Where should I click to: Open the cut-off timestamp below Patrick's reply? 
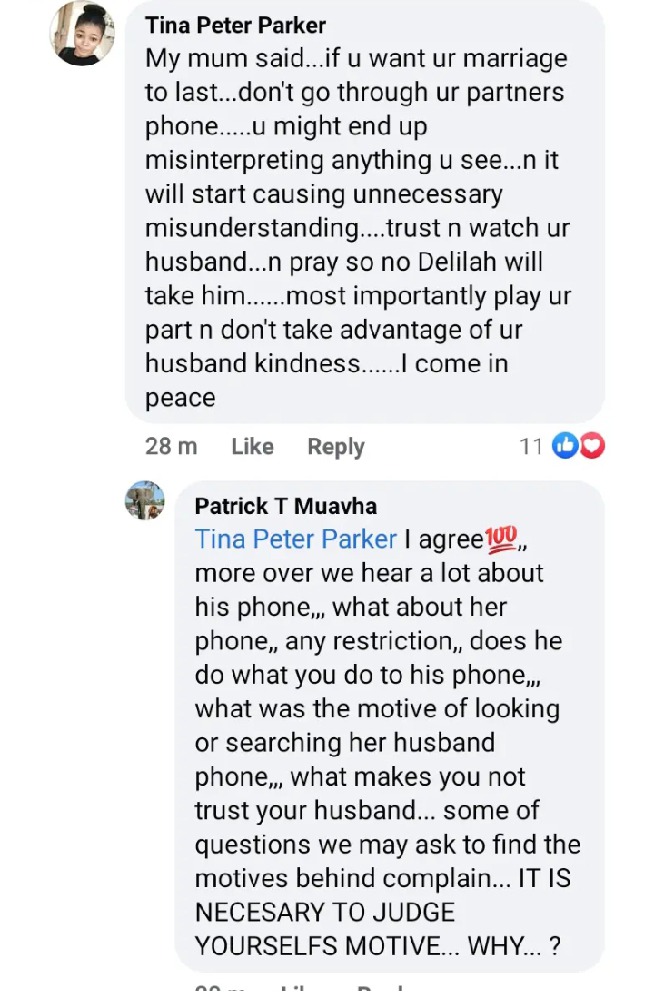(219, 991)
